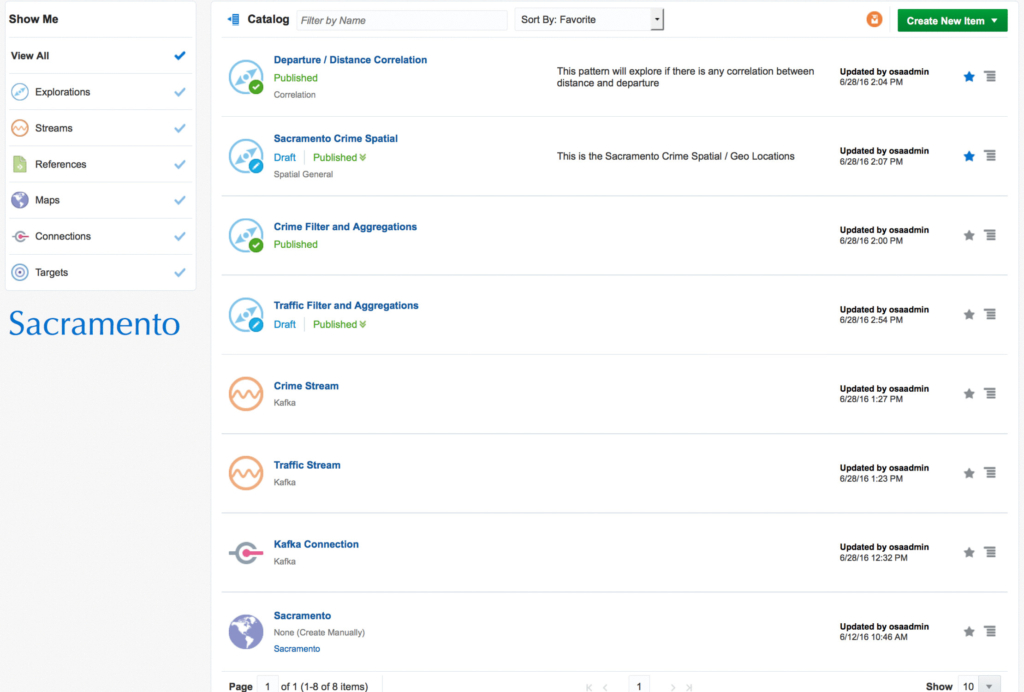The height and width of the screenshot is (692, 1024).
Task: Click Departure / Distance Correlation exploration icon
Action: click(x=246, y=77)
